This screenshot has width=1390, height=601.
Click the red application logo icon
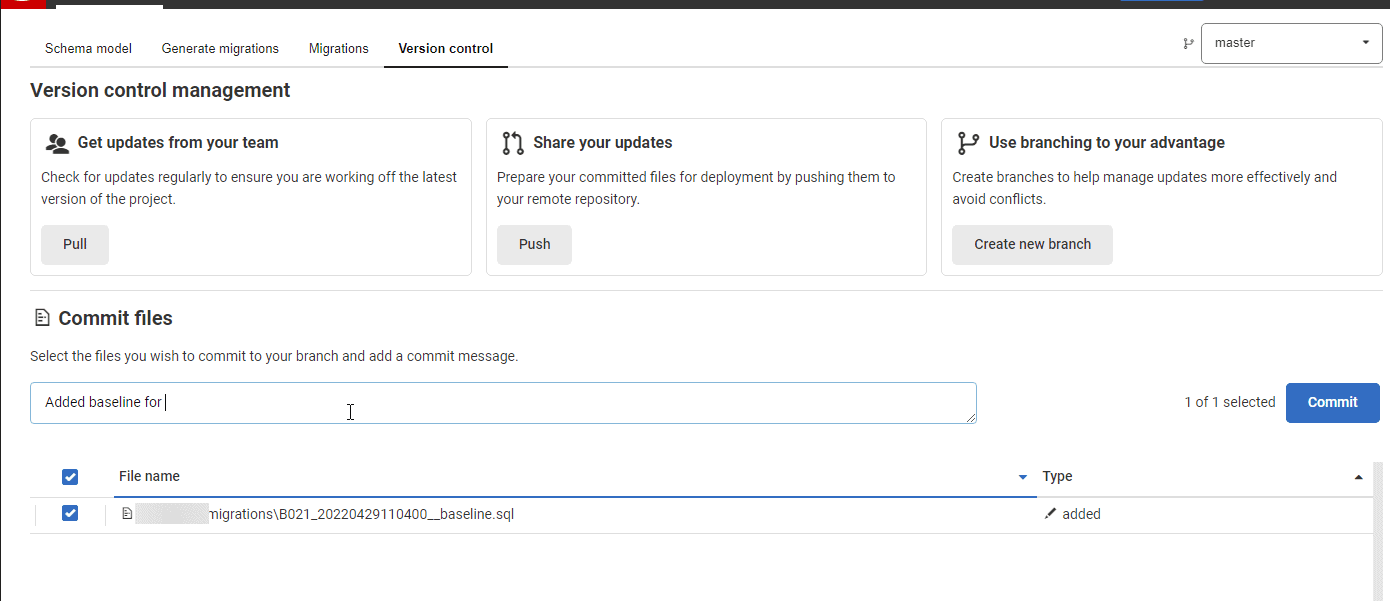coord(20,3)
